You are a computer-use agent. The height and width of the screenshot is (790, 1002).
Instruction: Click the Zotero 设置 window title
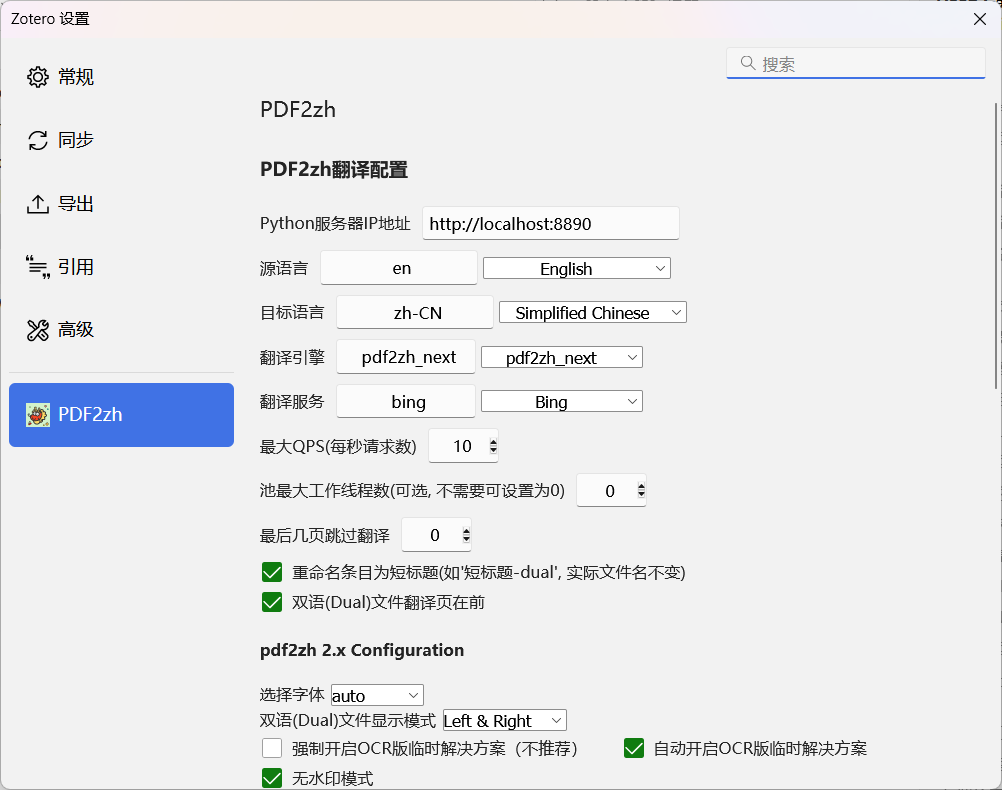(50, 19)
